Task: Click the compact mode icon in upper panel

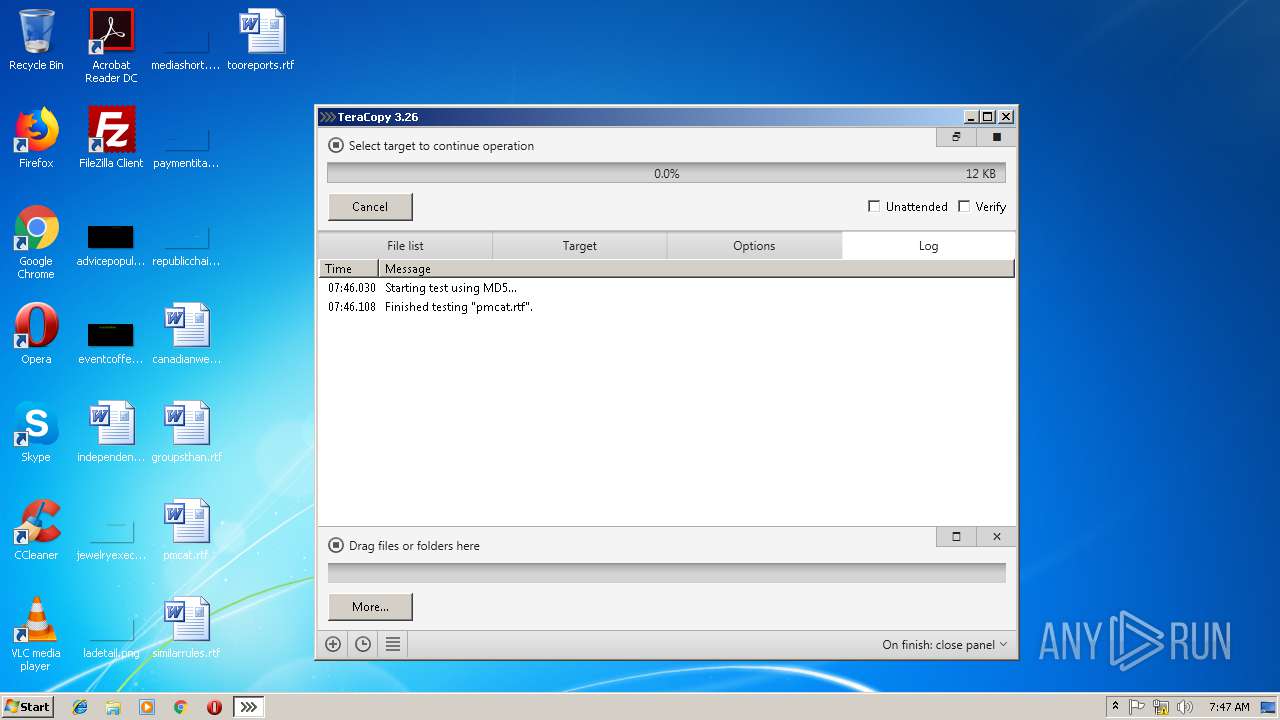Action: (x=956, y=137)
